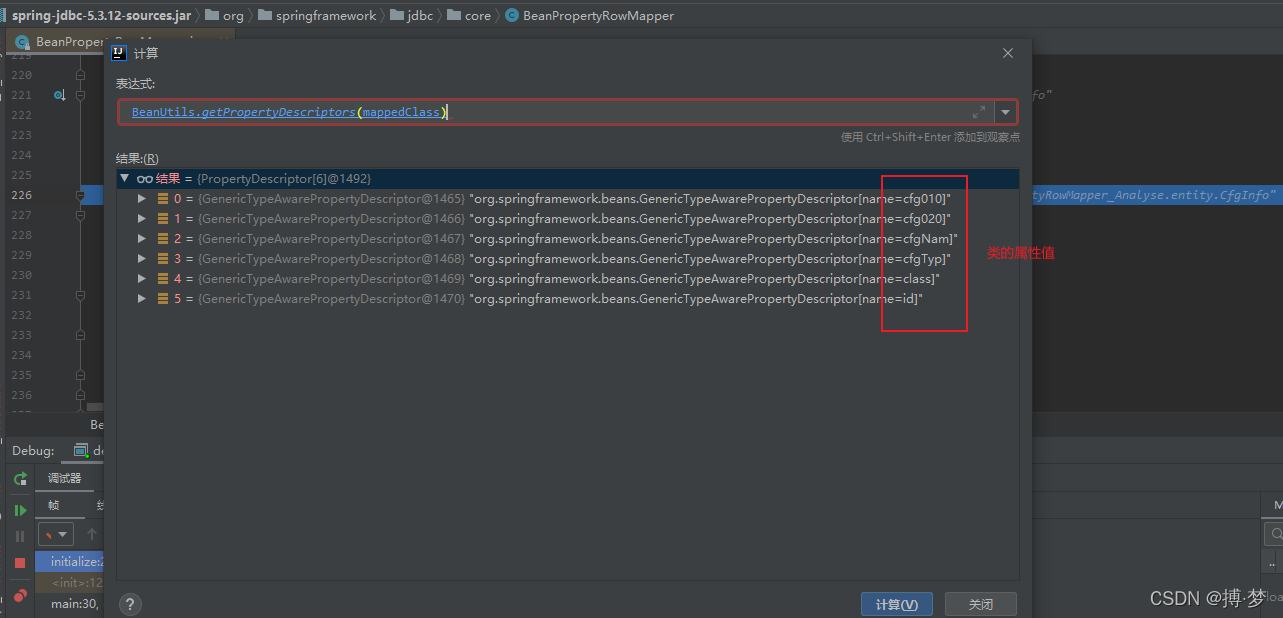Image resolution: width=1283 pixels, height=618 pixels.
Task: Click the fold marker at line 220
Action: (81, 75)
